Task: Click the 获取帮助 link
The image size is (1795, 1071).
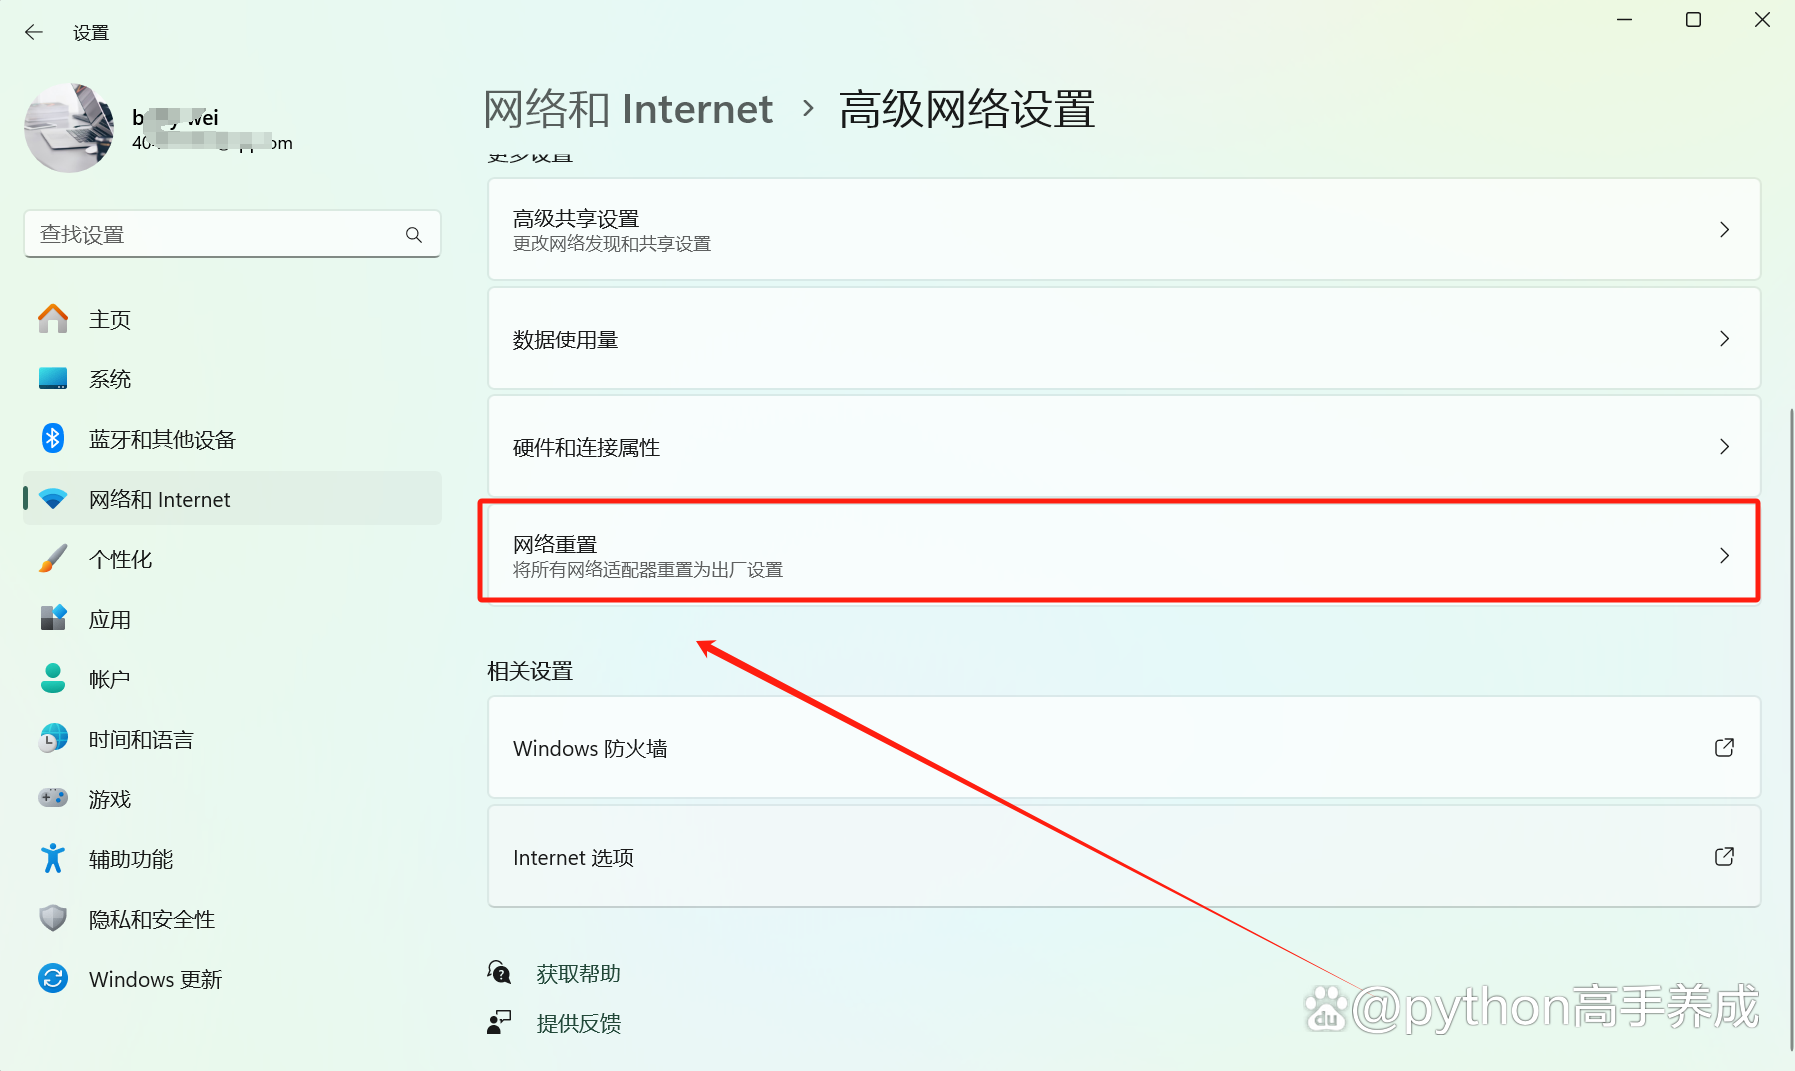Action: tap(578, 973)
